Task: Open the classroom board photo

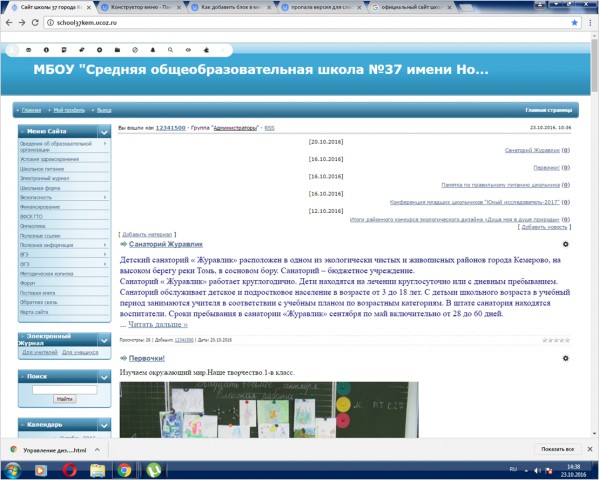Action: pyautogui.click(x=269, y=410)
